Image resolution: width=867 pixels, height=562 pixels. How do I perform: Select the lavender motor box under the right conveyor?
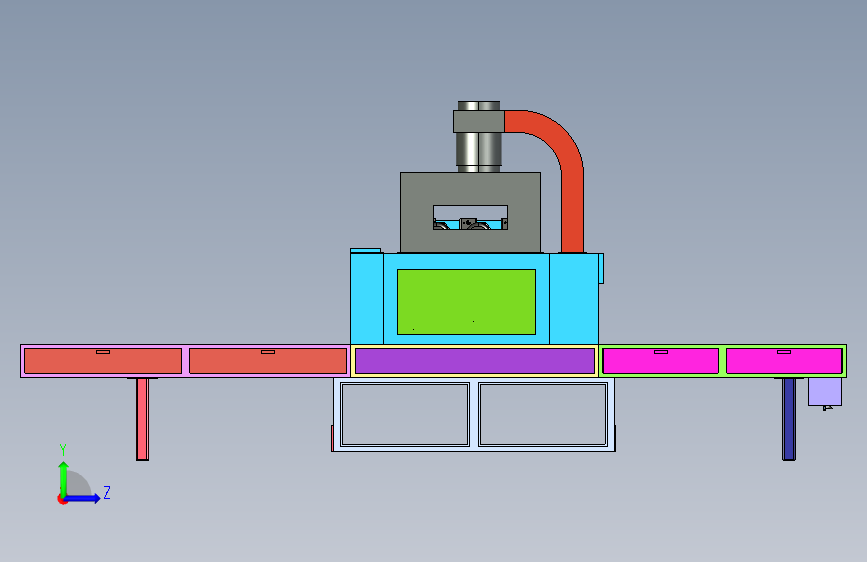825,392
